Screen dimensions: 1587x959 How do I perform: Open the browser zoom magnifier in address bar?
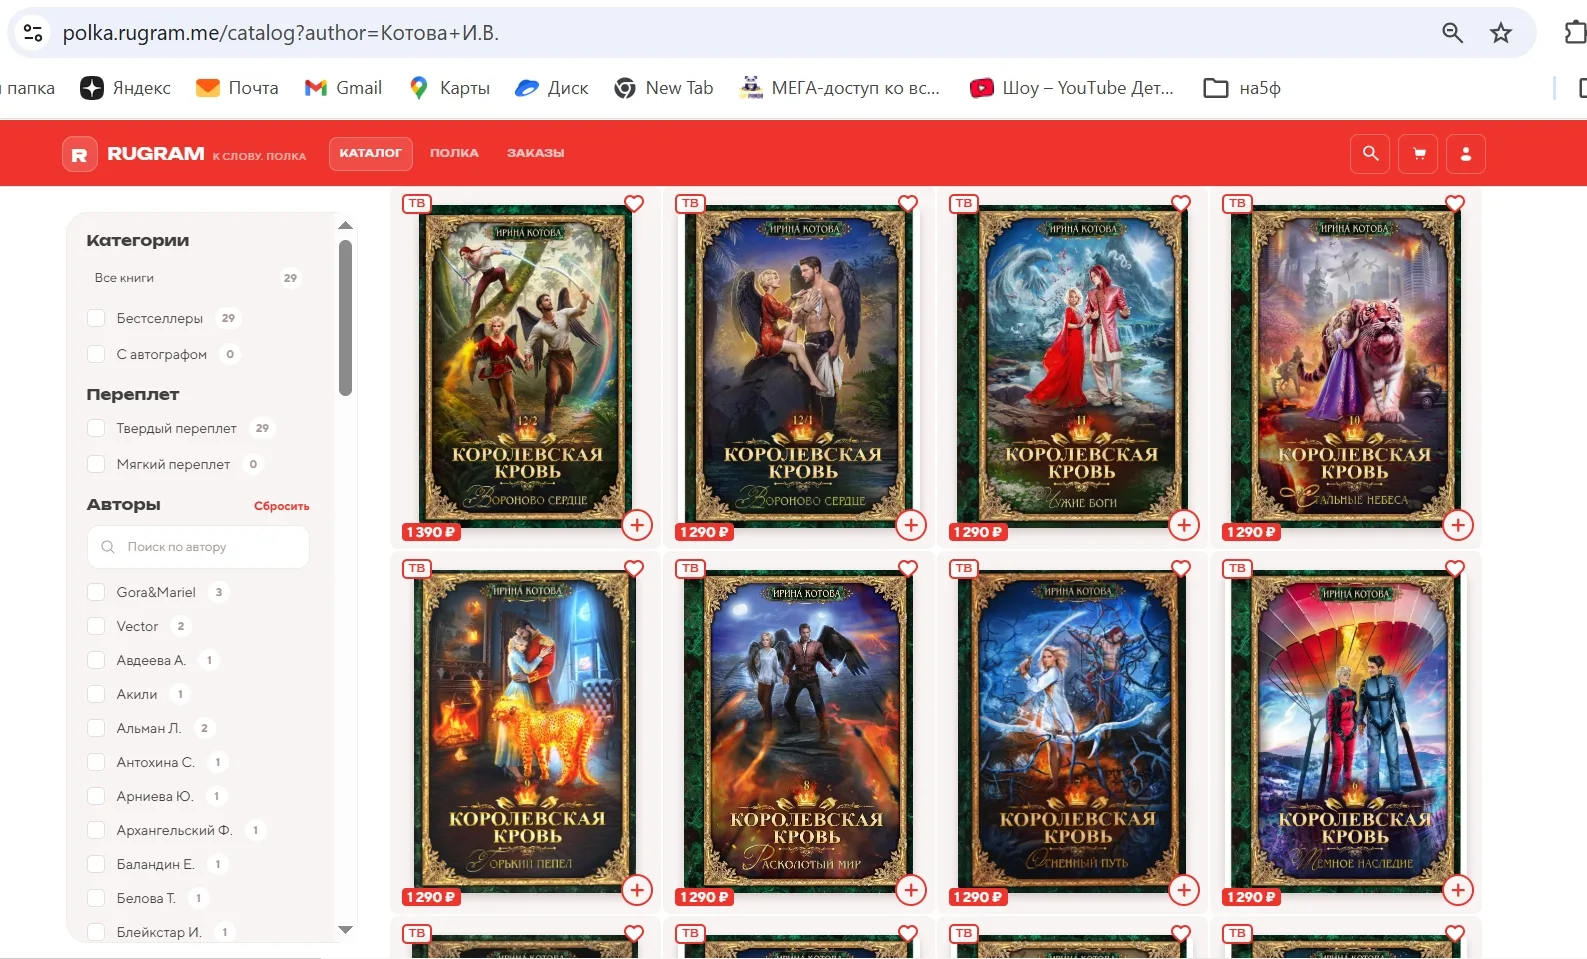tap(1453, 33)
